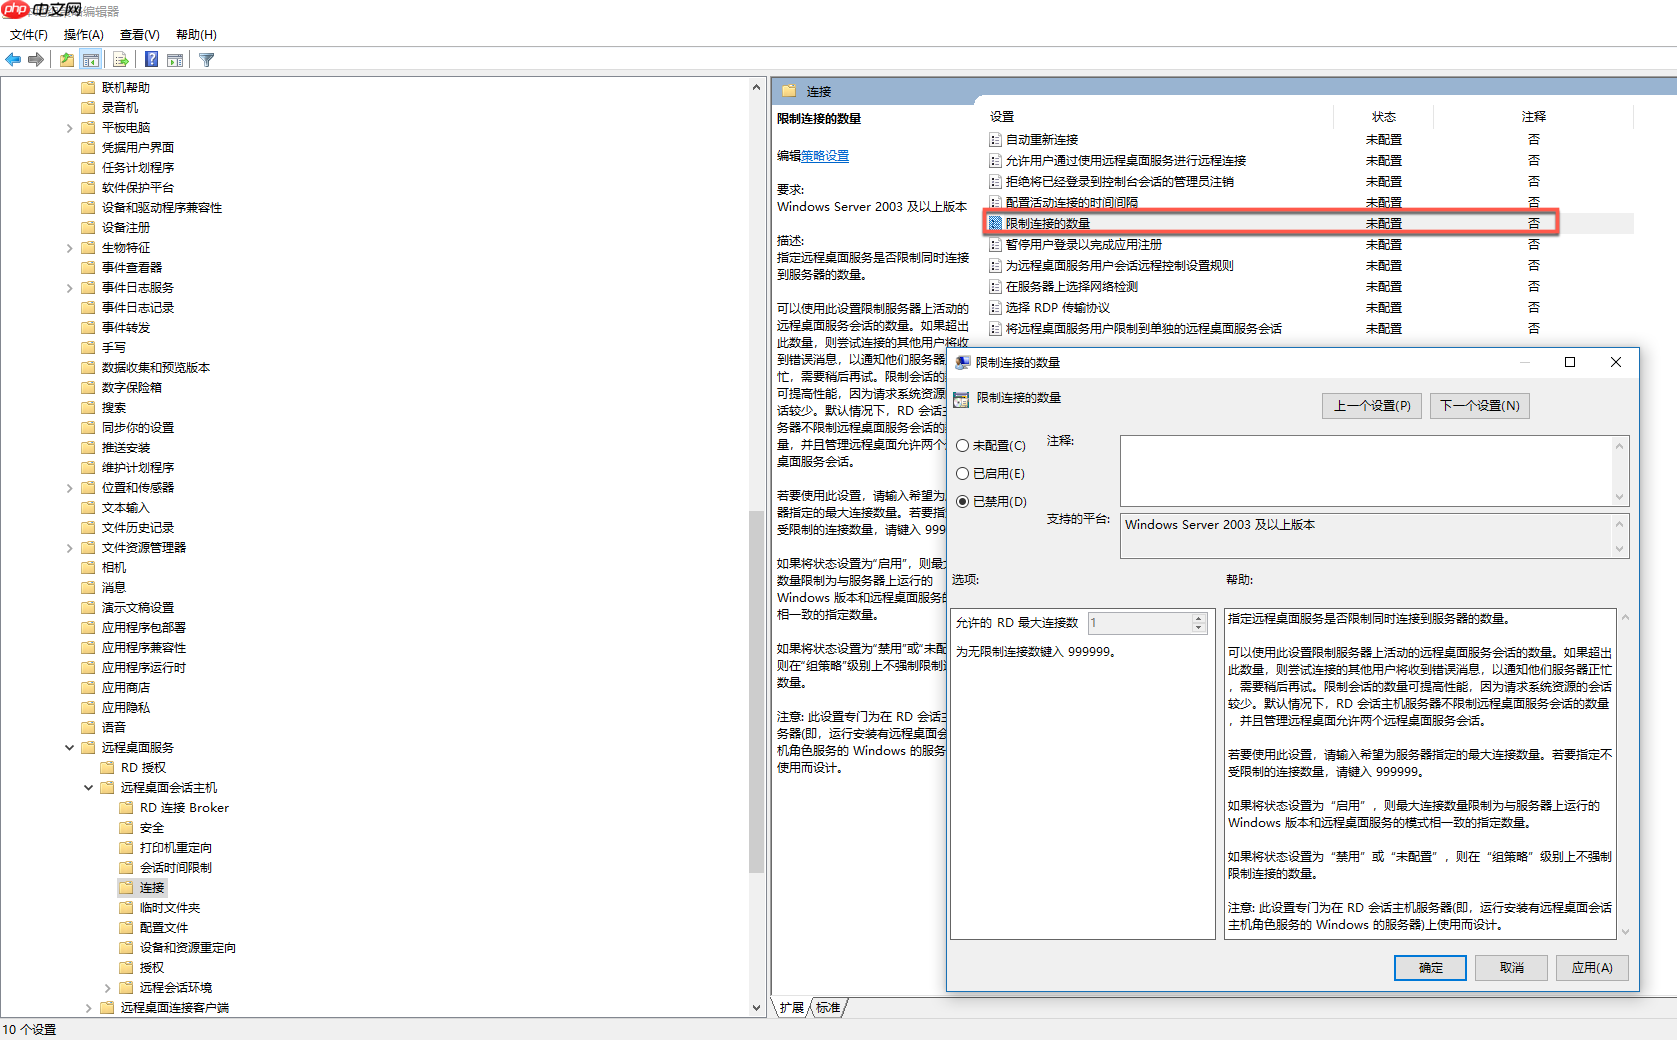
Task: Select the RD 连接 Broker tree item
Action: tap(184, 808)
